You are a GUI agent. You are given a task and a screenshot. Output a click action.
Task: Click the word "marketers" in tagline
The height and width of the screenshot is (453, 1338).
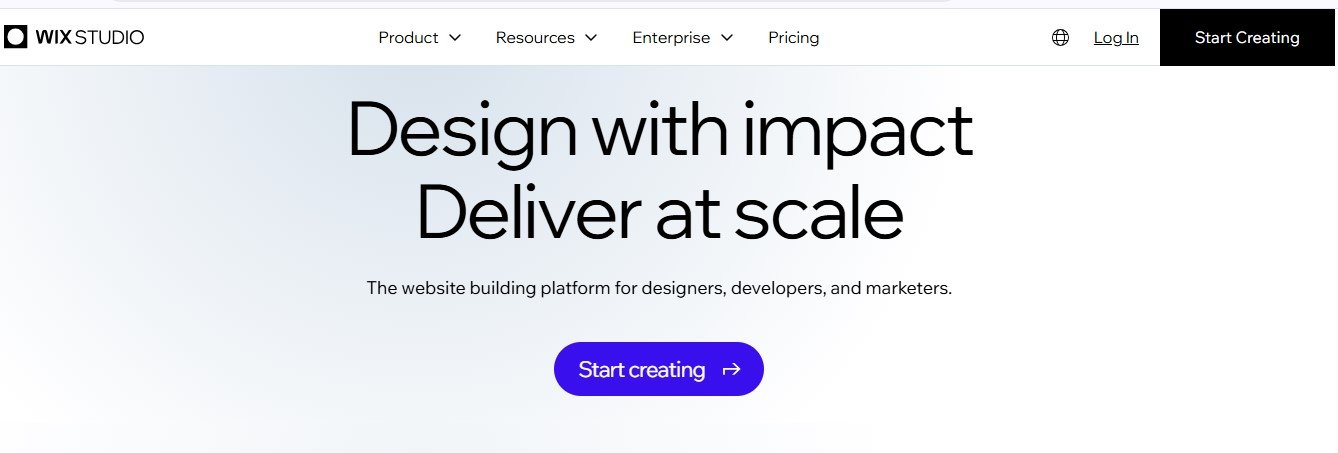pos(909,288)
